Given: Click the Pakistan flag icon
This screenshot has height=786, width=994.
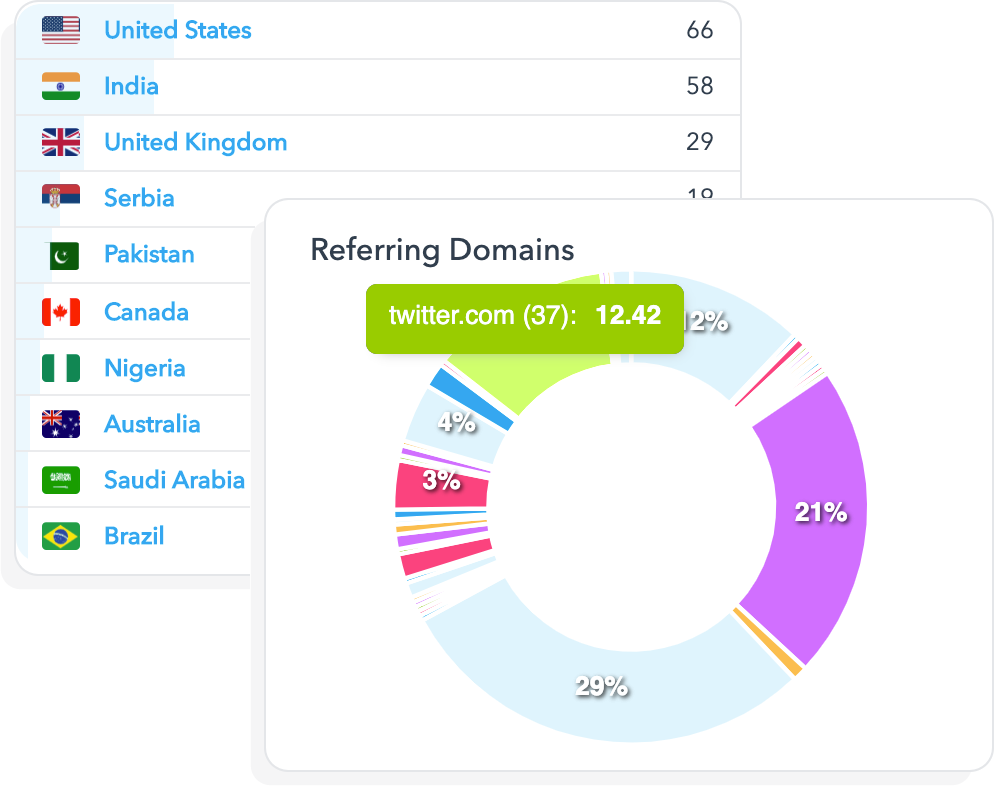Looking at the screenshot, I should pos(63,255).
